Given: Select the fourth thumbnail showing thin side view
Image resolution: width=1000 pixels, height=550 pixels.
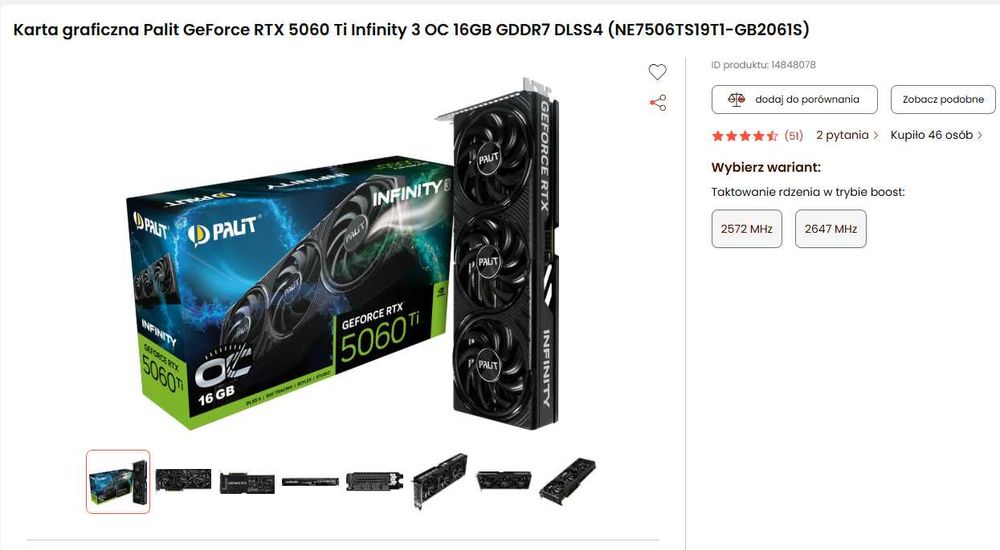Looking at the screenshot, I should click(311, 482).
